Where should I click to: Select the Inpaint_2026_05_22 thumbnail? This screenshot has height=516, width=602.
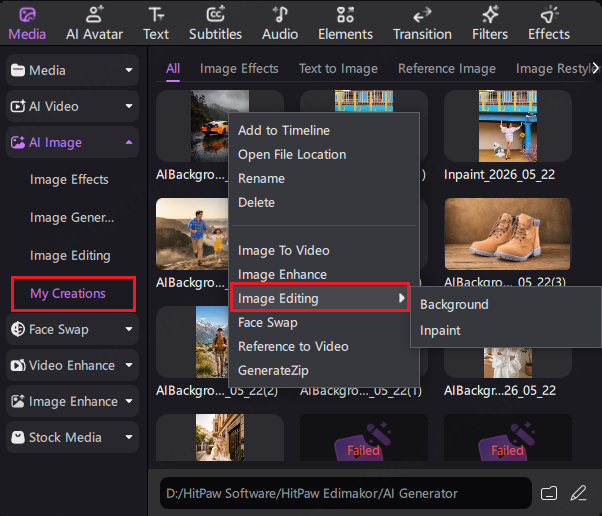(x=508, y=126)
